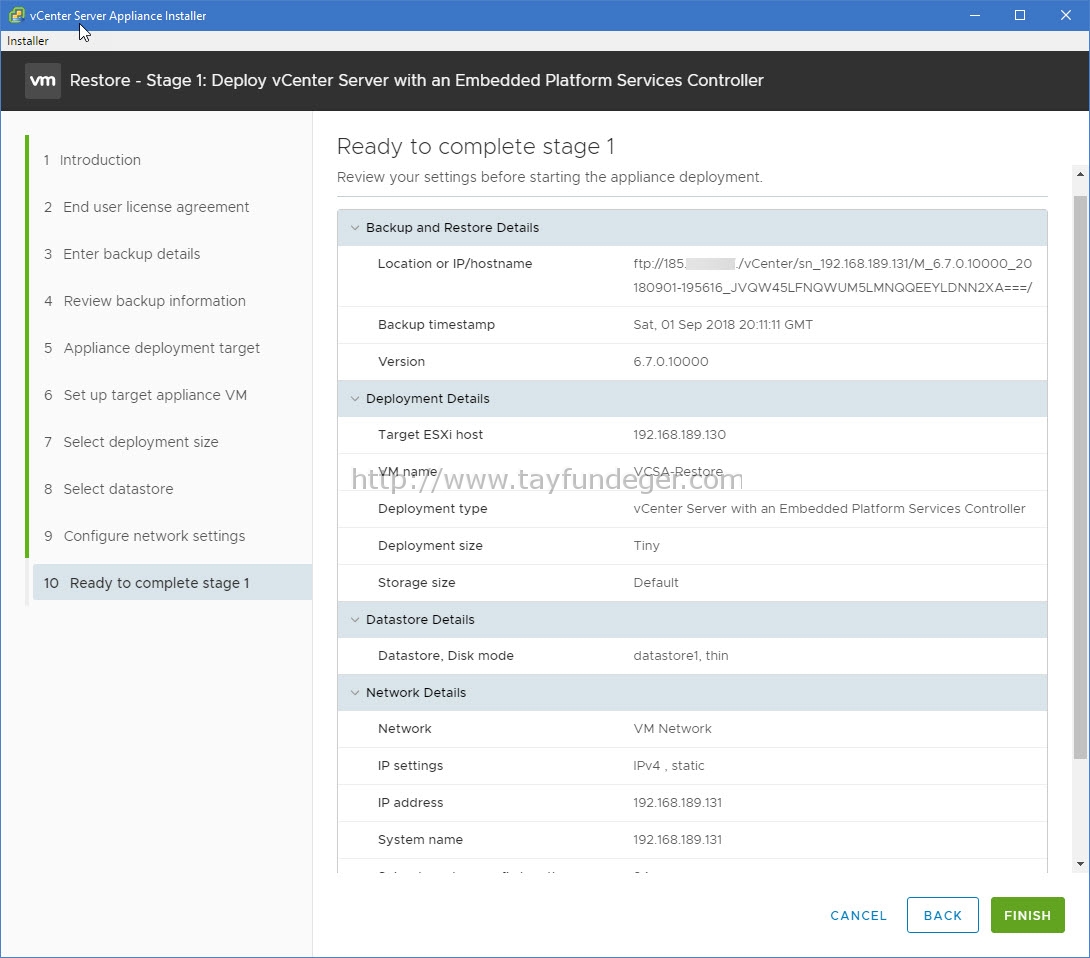Click Target ESXi host value '192.168.189.130'

[679, 435]
